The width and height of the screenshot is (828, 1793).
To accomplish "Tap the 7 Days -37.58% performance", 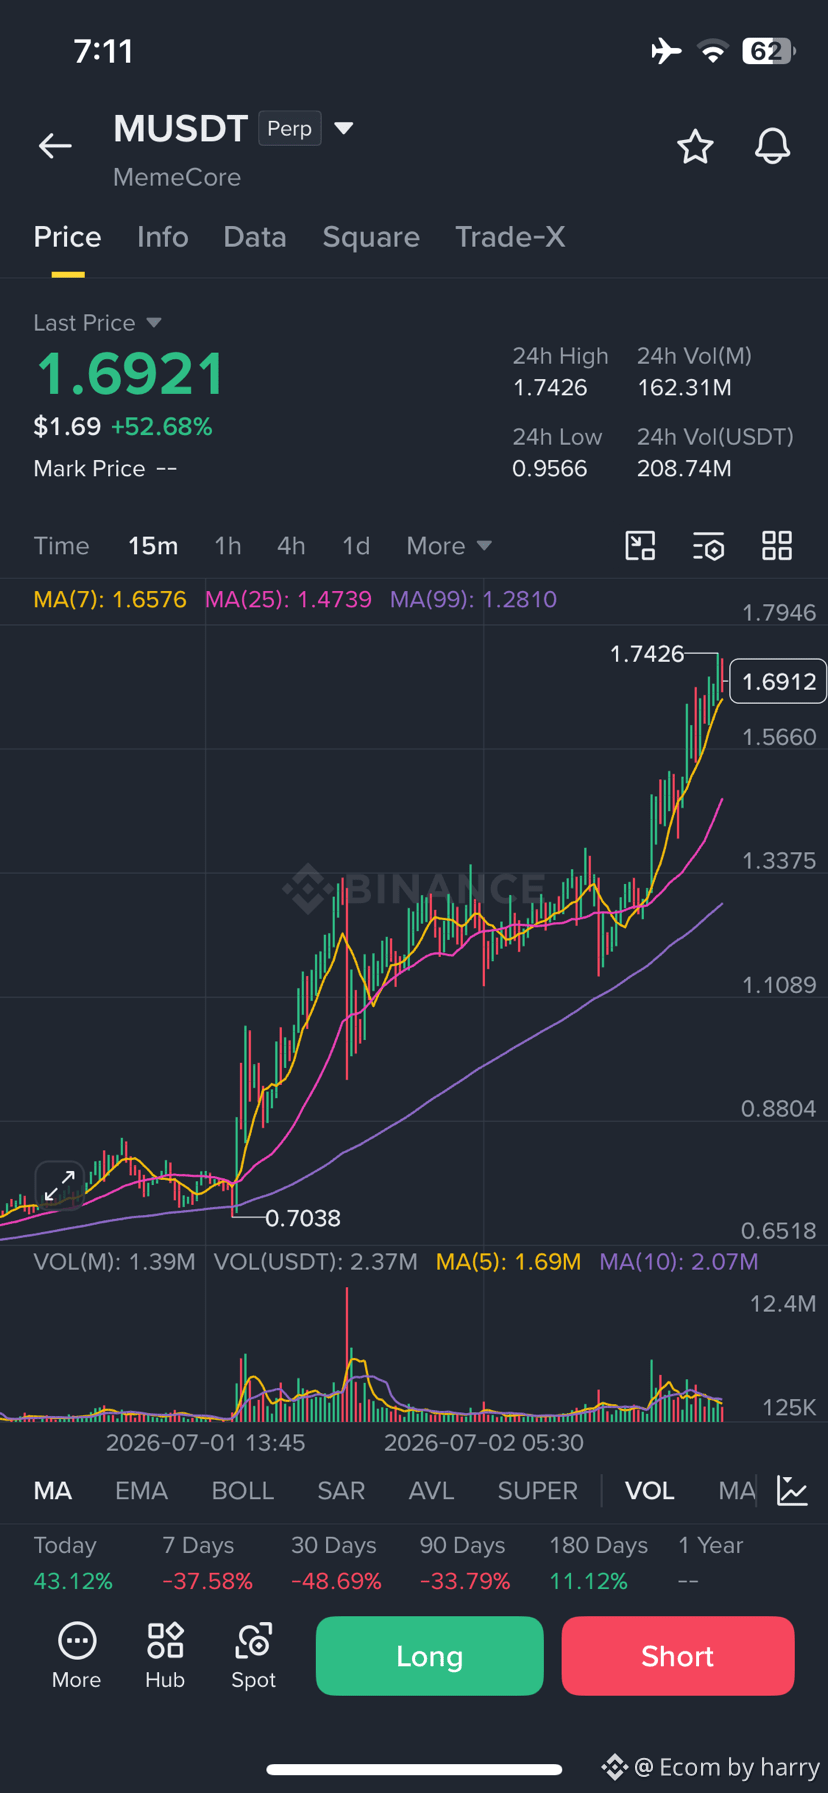I will (207, 1563).
